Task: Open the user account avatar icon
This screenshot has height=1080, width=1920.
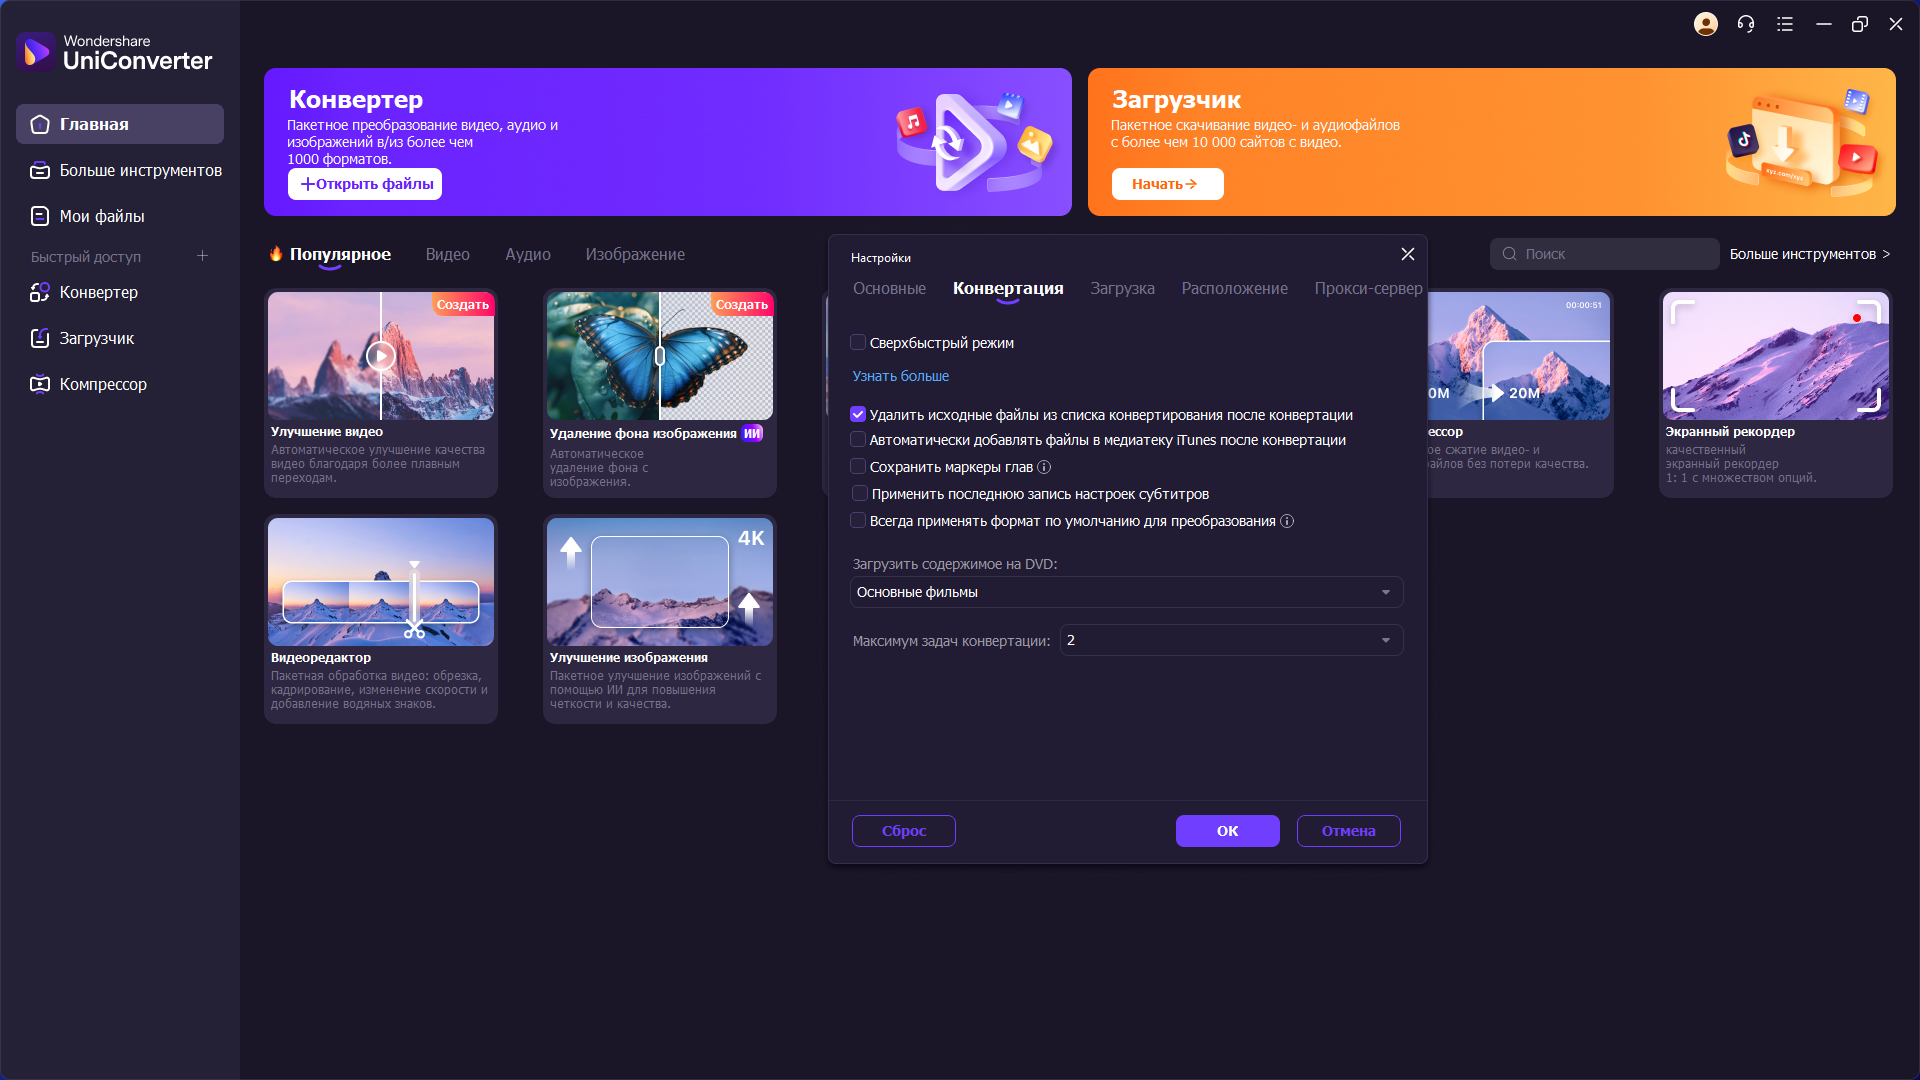Action: pos(1706,24)
